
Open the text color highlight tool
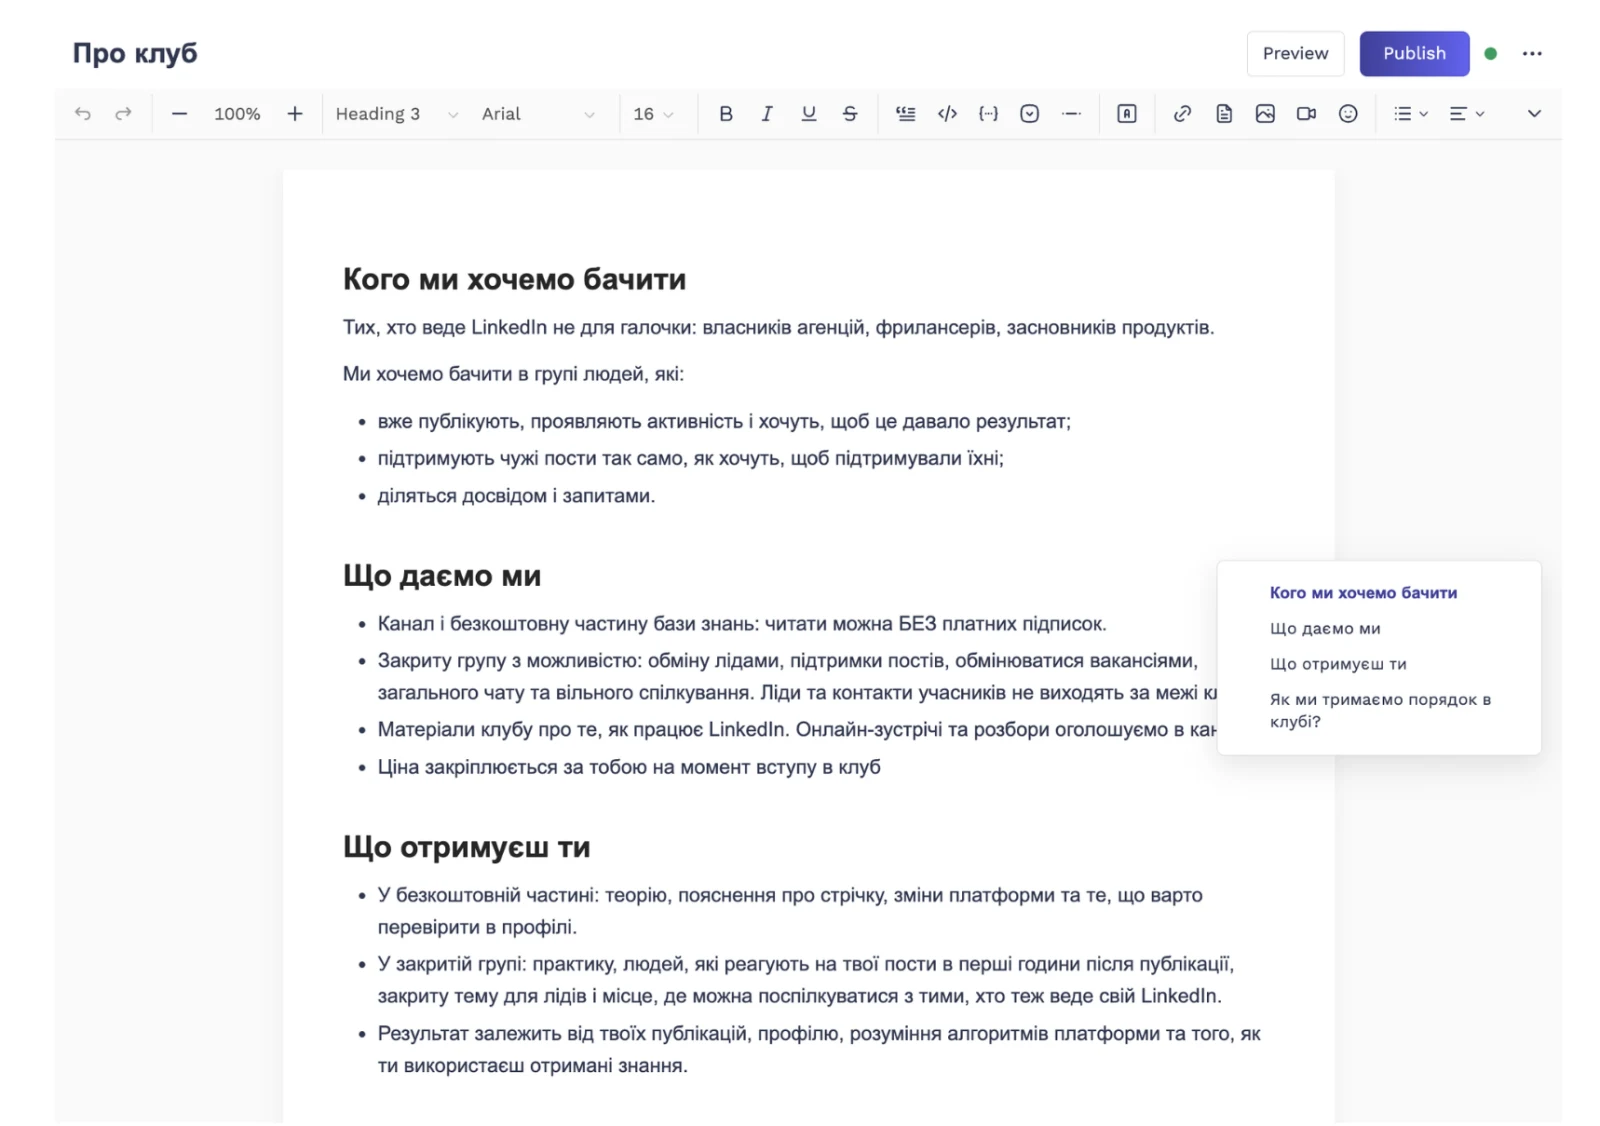1127,114
